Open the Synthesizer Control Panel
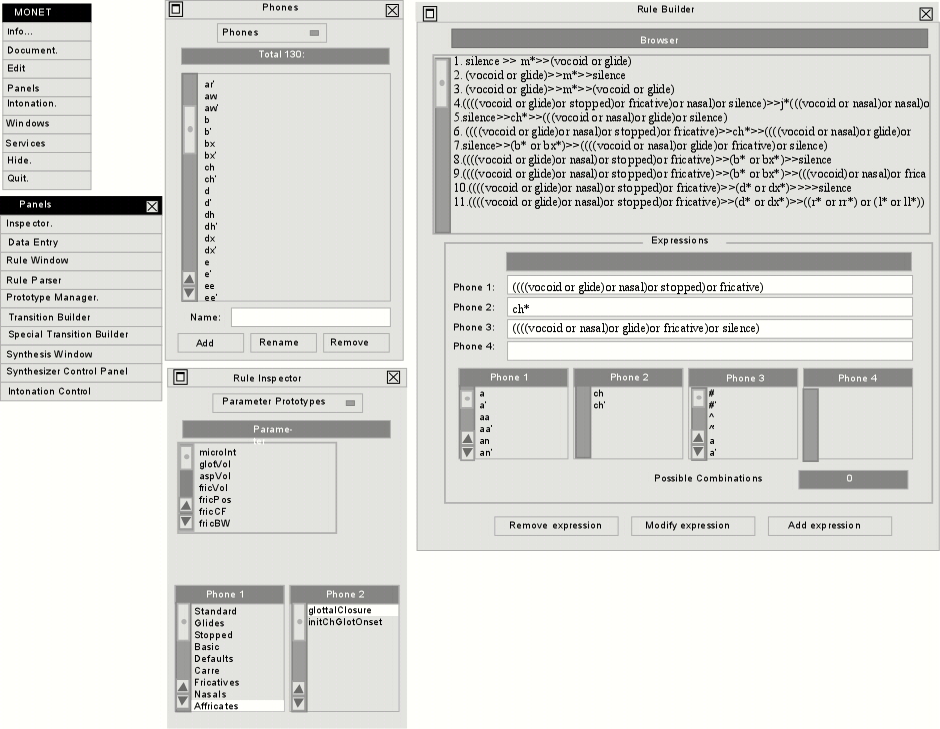Viewport: 940px width, 729px height. 81,372
